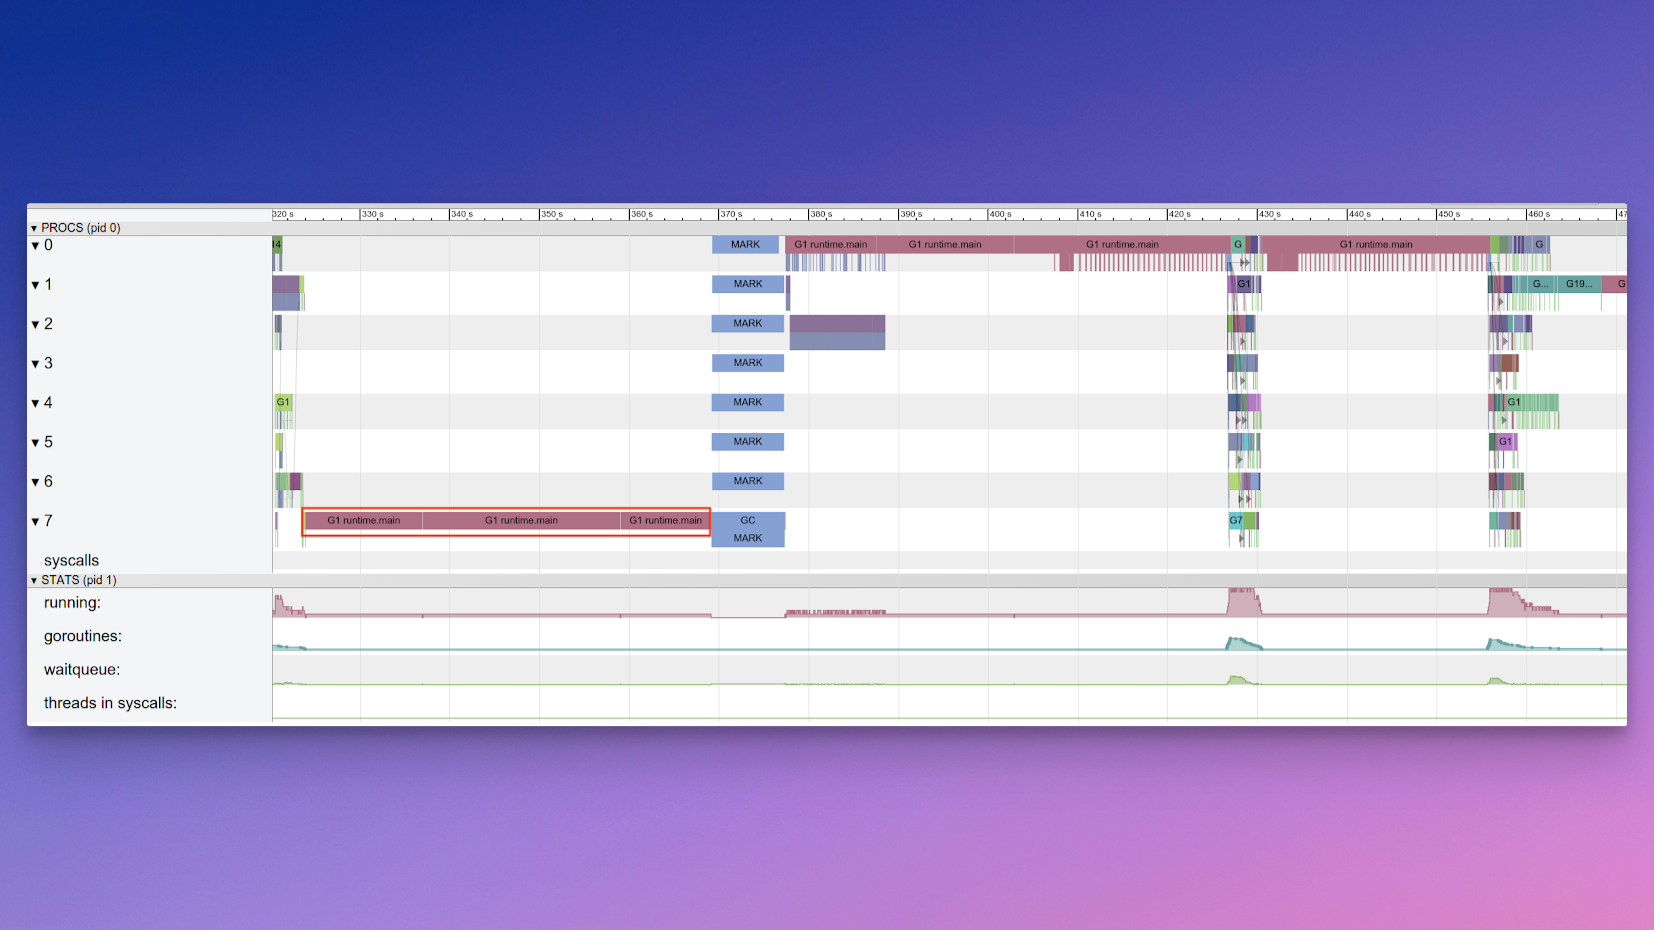Select proc 0 G1 runtime.main slice near 440 s

[x=1376, y=244]
